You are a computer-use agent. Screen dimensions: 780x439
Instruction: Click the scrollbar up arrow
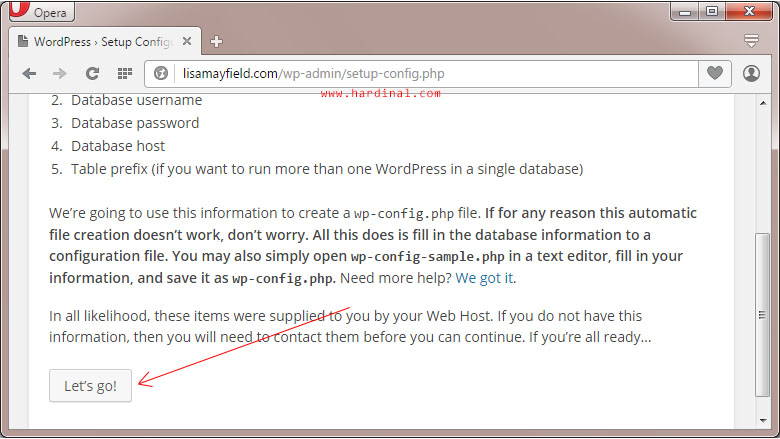click(763, 103)
